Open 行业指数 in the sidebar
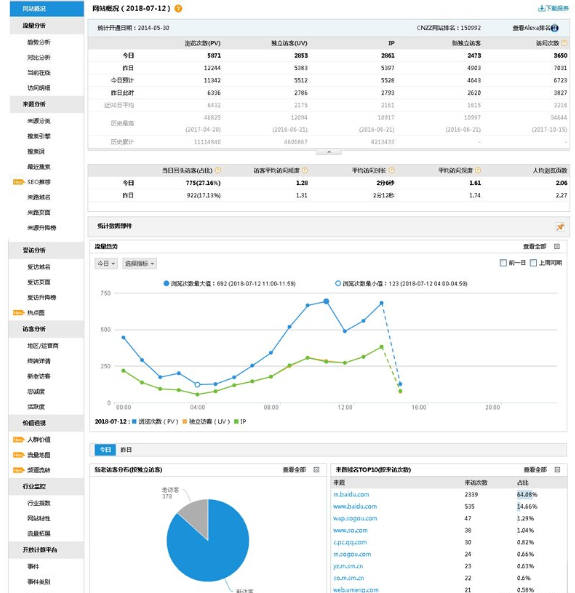 39,503
